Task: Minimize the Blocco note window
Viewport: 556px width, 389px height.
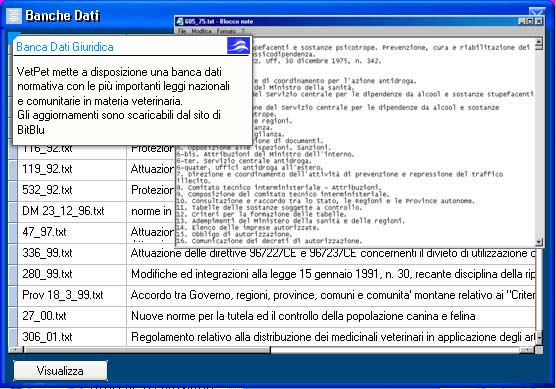Action: click(x=522, y=21)
